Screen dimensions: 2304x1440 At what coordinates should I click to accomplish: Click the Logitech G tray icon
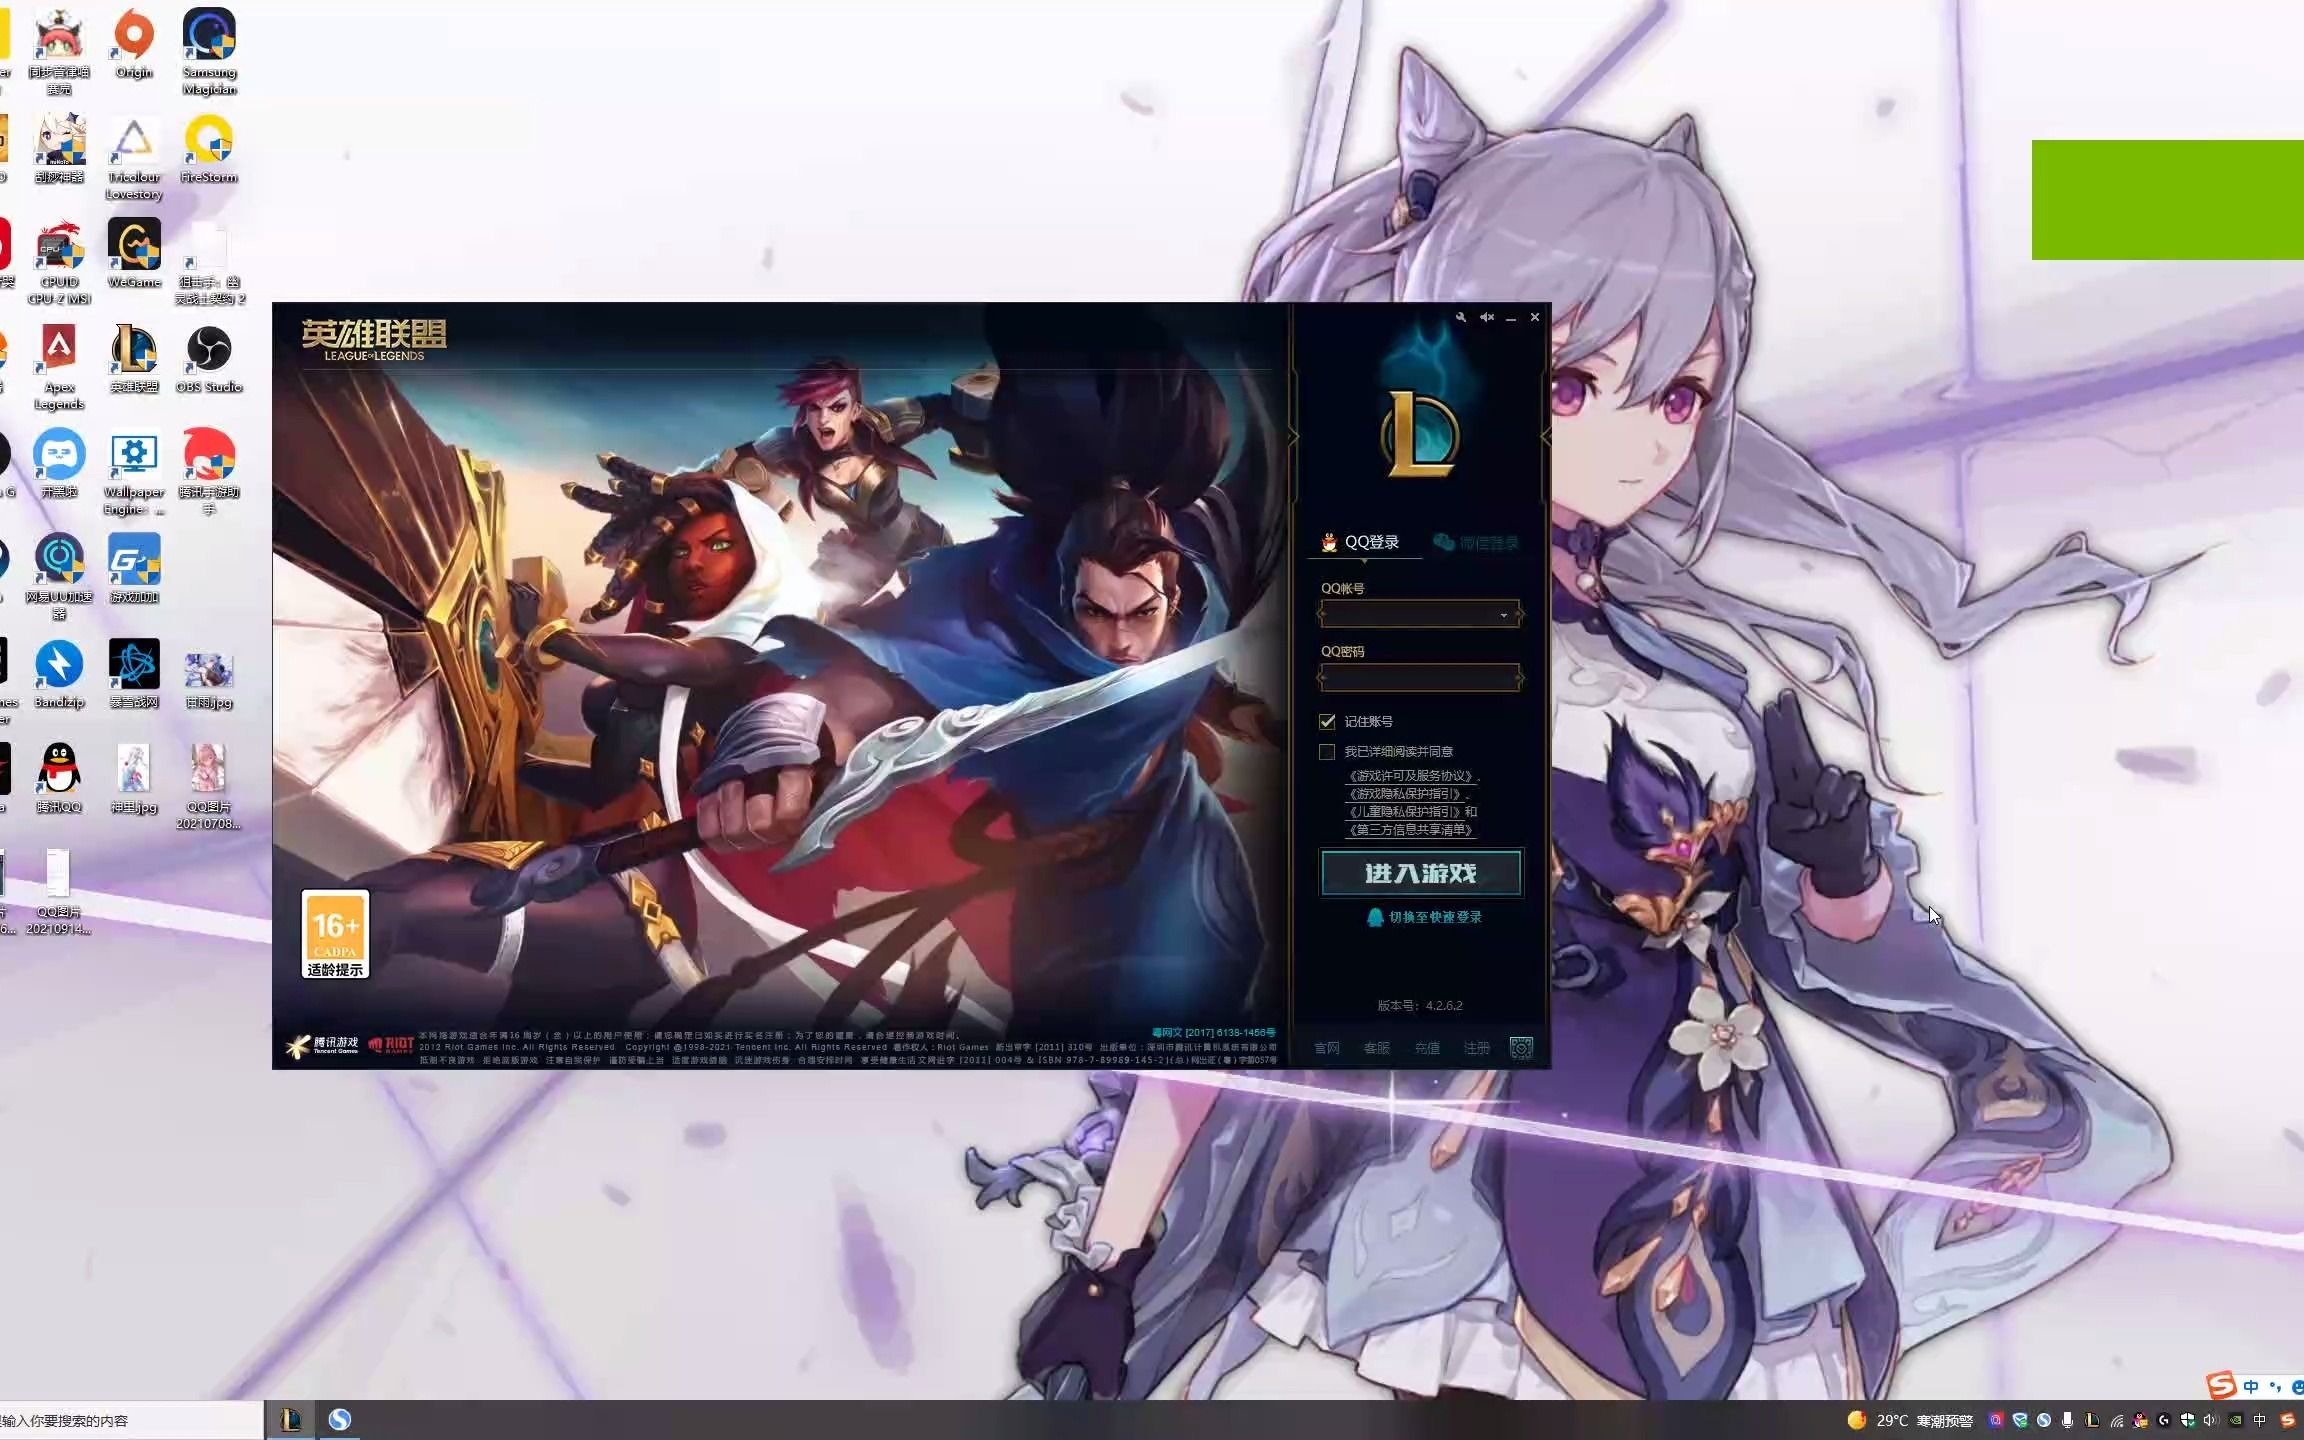2164,1420
